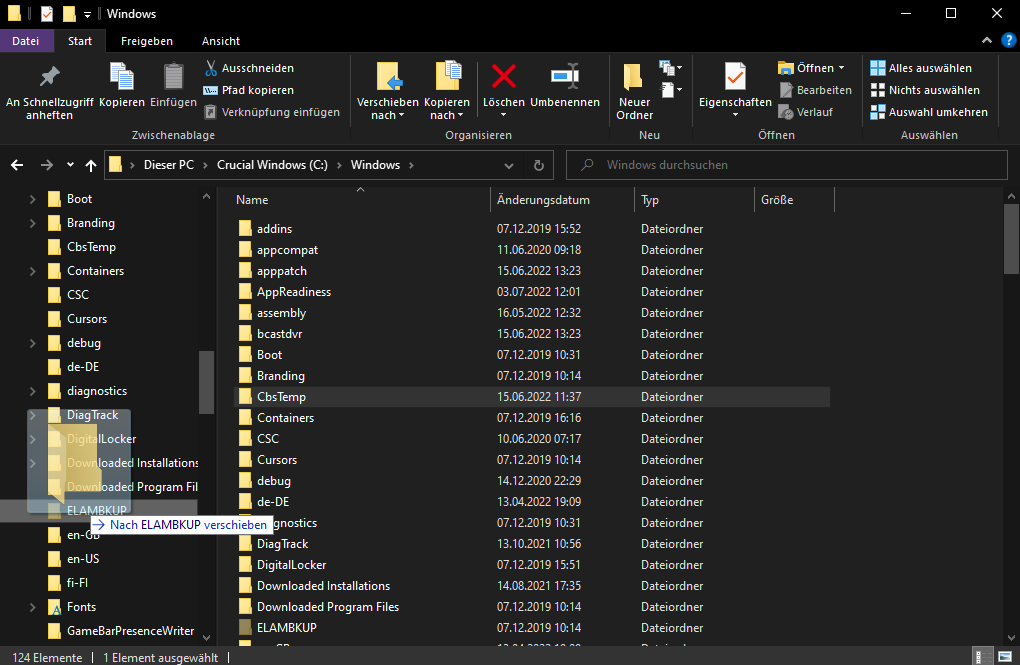Image resolution: width=1020 pixels, height=665 pixels.
Task: Switch to the Ansicht tab
Action: pyautogui.click(x=221, y=41)
